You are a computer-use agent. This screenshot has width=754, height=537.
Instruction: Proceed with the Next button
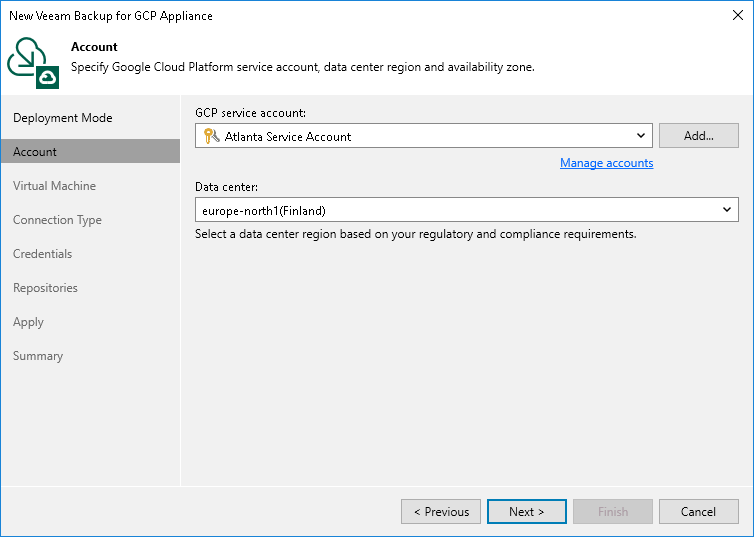coord(527,512)
